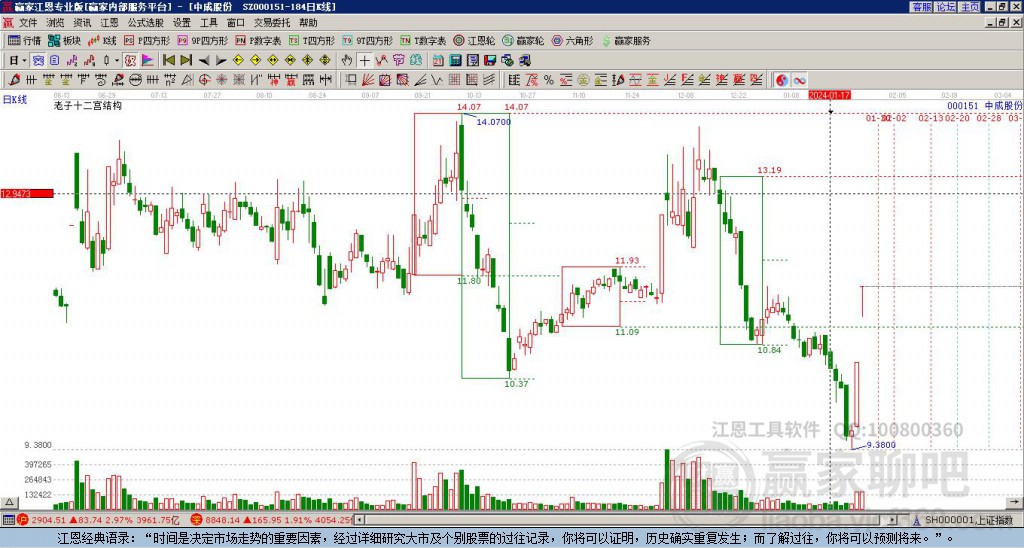Open the calendar icon in toolbar

pos(438,60)
